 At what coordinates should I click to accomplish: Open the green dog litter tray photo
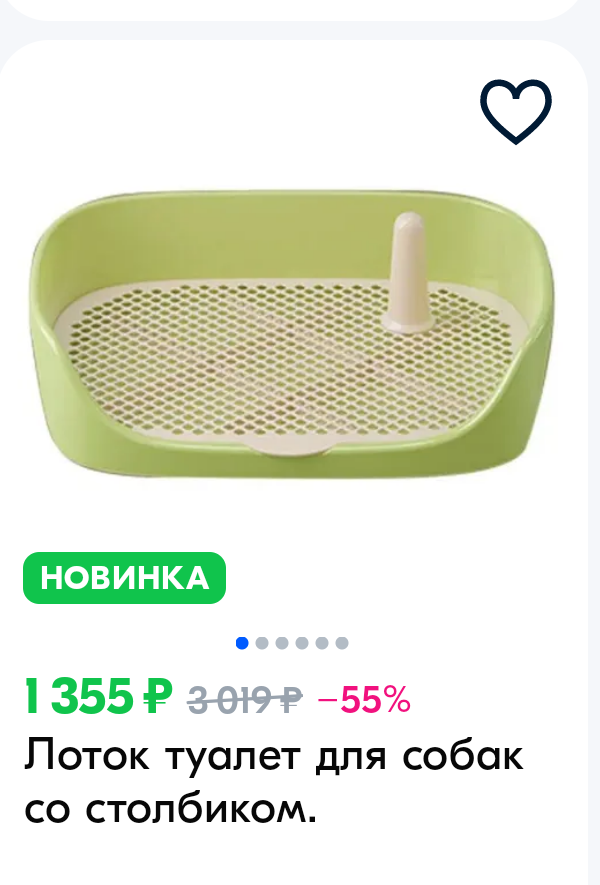point(292,334)
